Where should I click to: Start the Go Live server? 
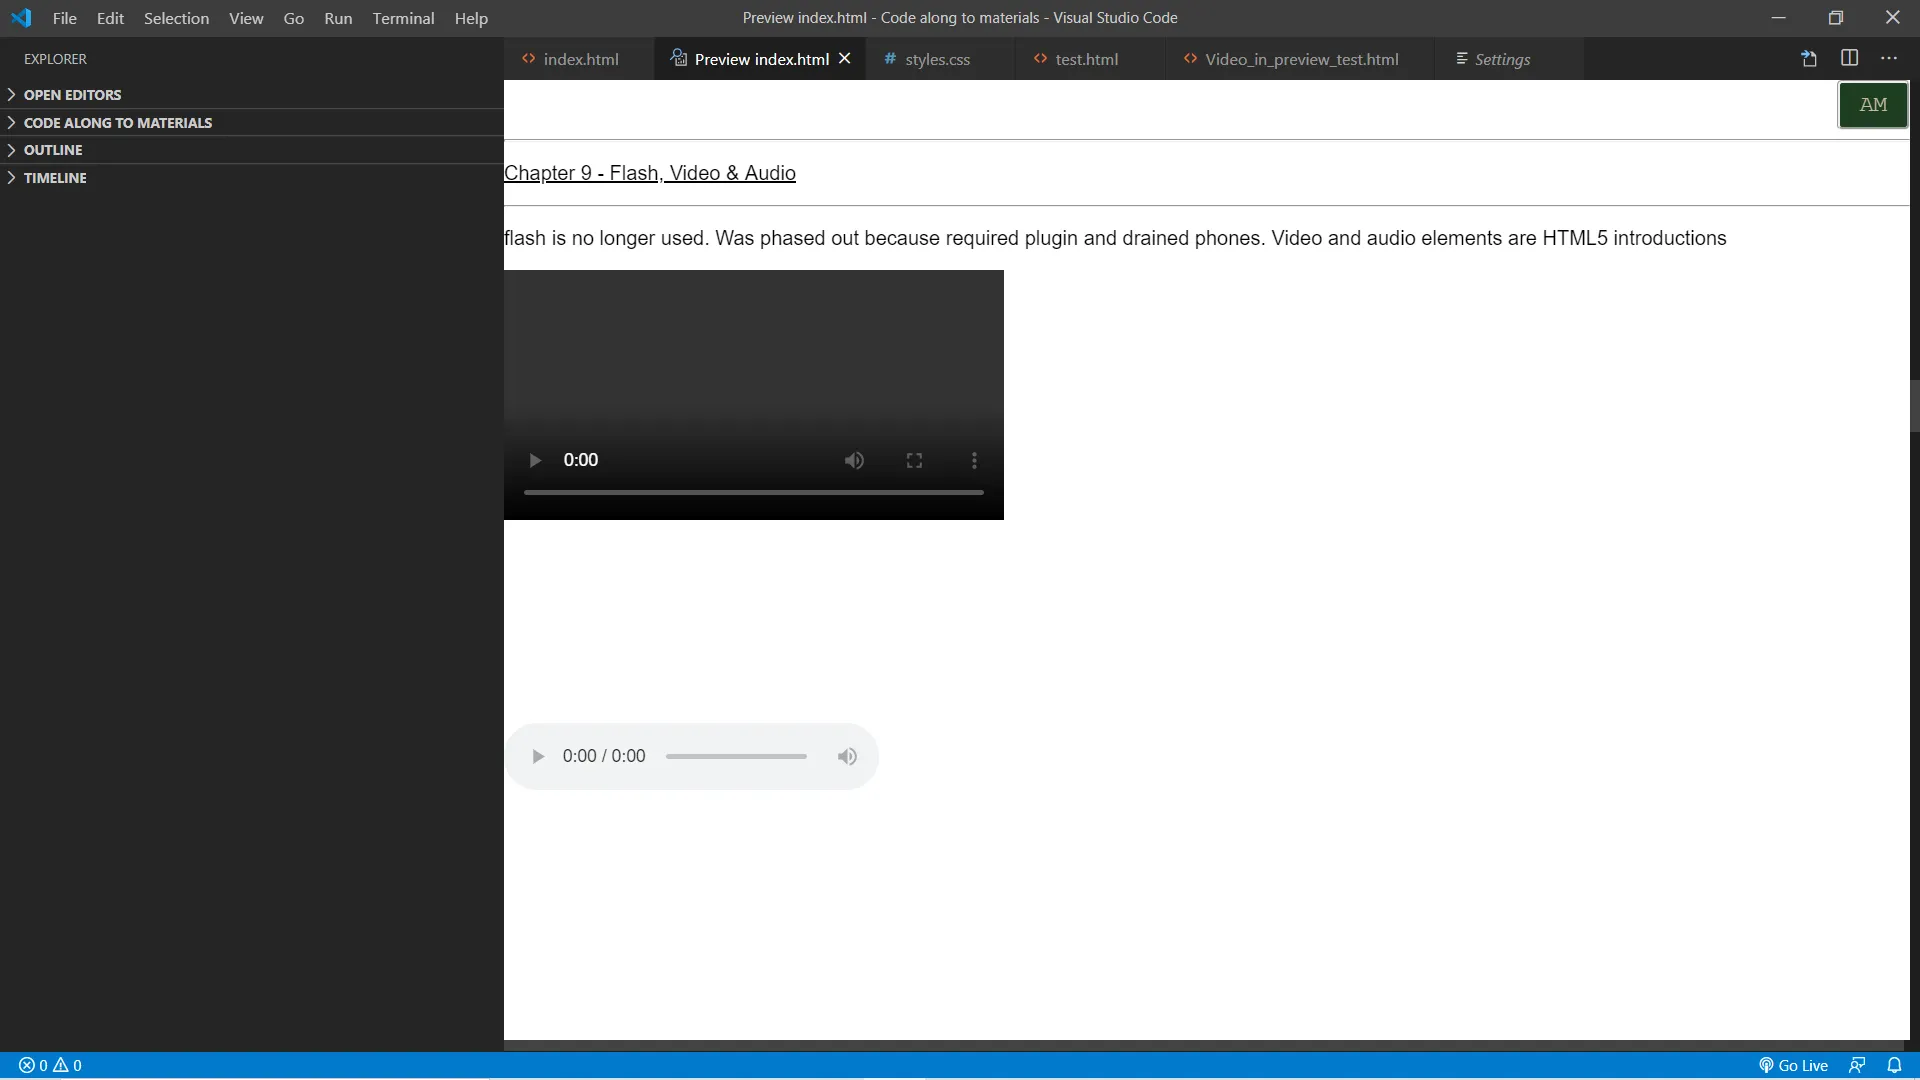pos(1794,1065)
